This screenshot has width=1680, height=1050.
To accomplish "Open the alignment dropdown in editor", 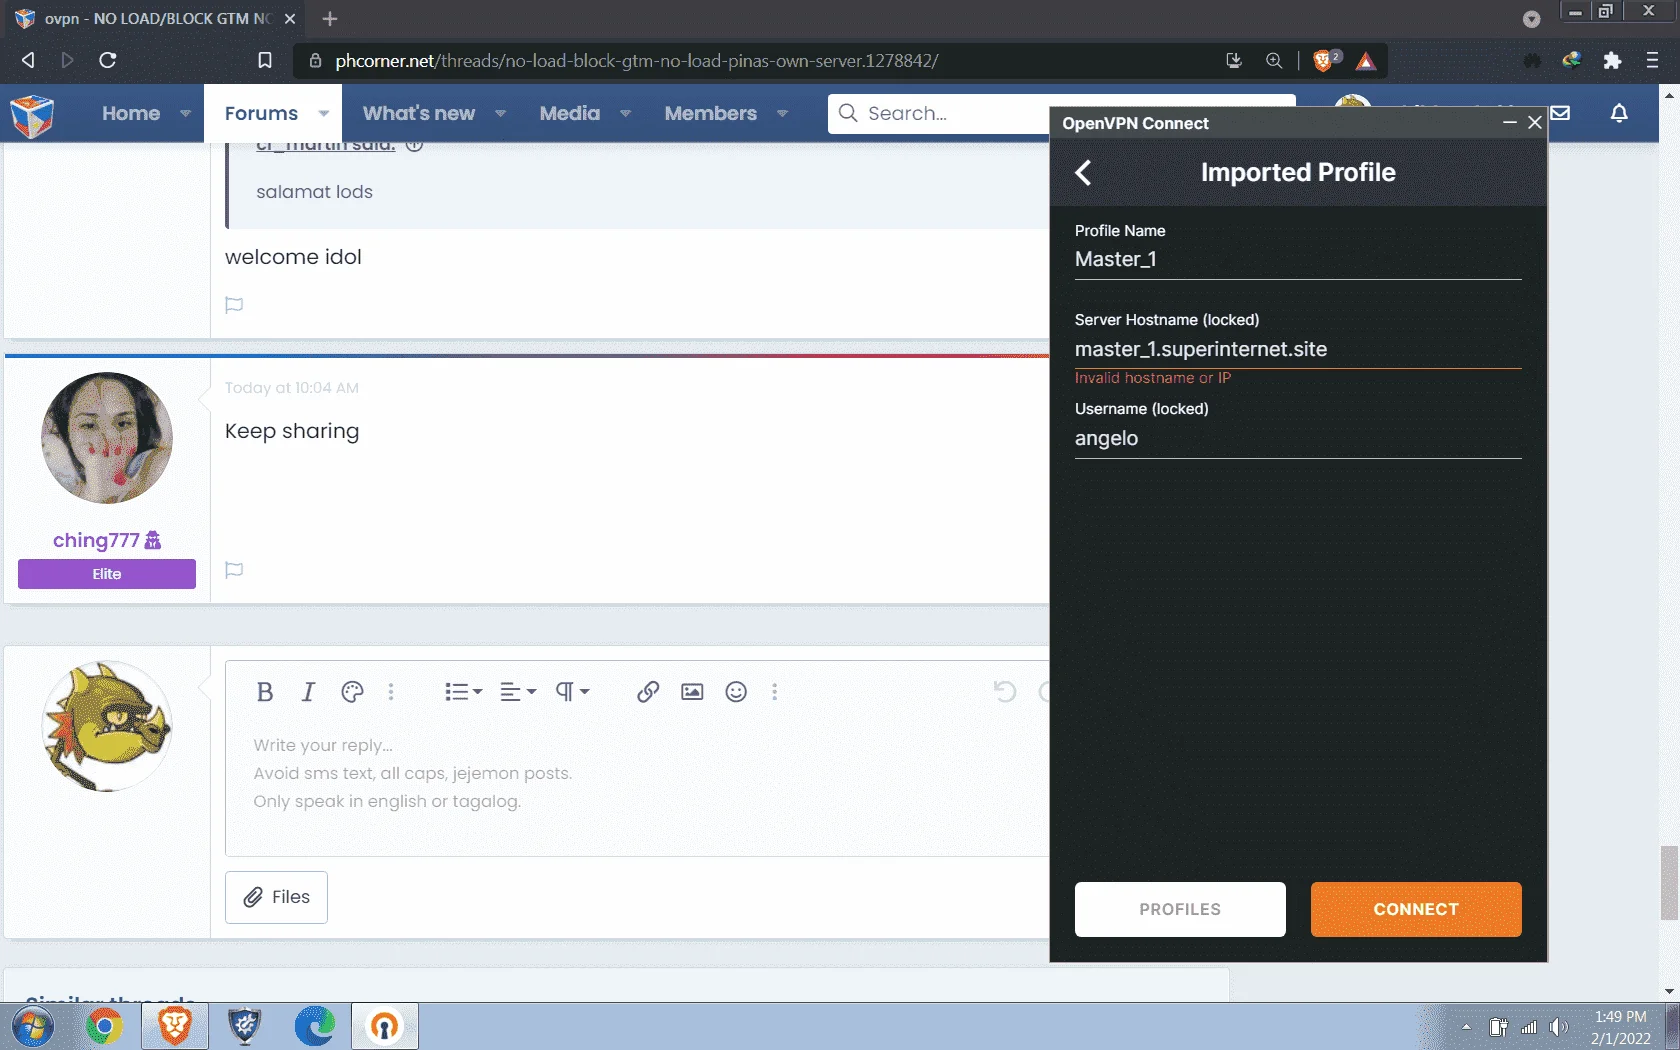I will point(518,692).
